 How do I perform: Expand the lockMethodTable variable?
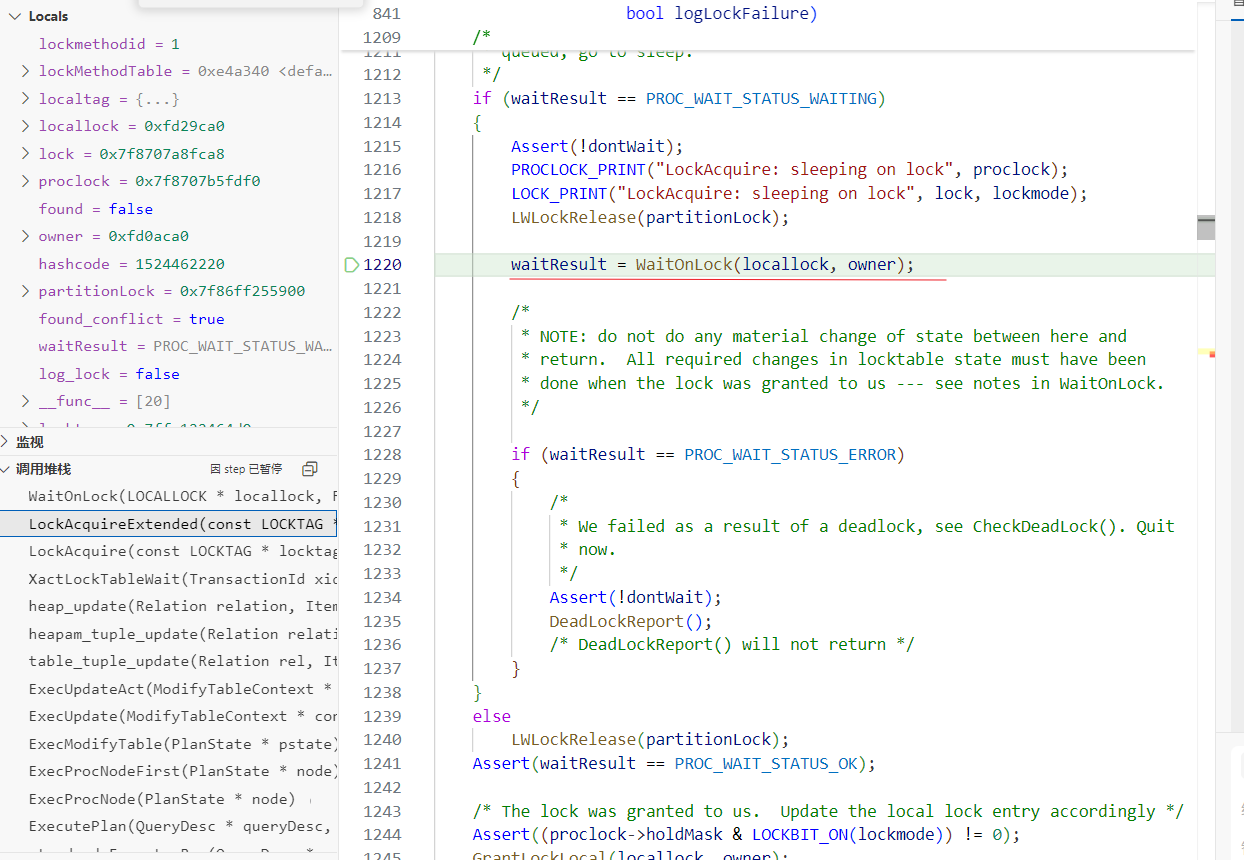tap(25, 72)
